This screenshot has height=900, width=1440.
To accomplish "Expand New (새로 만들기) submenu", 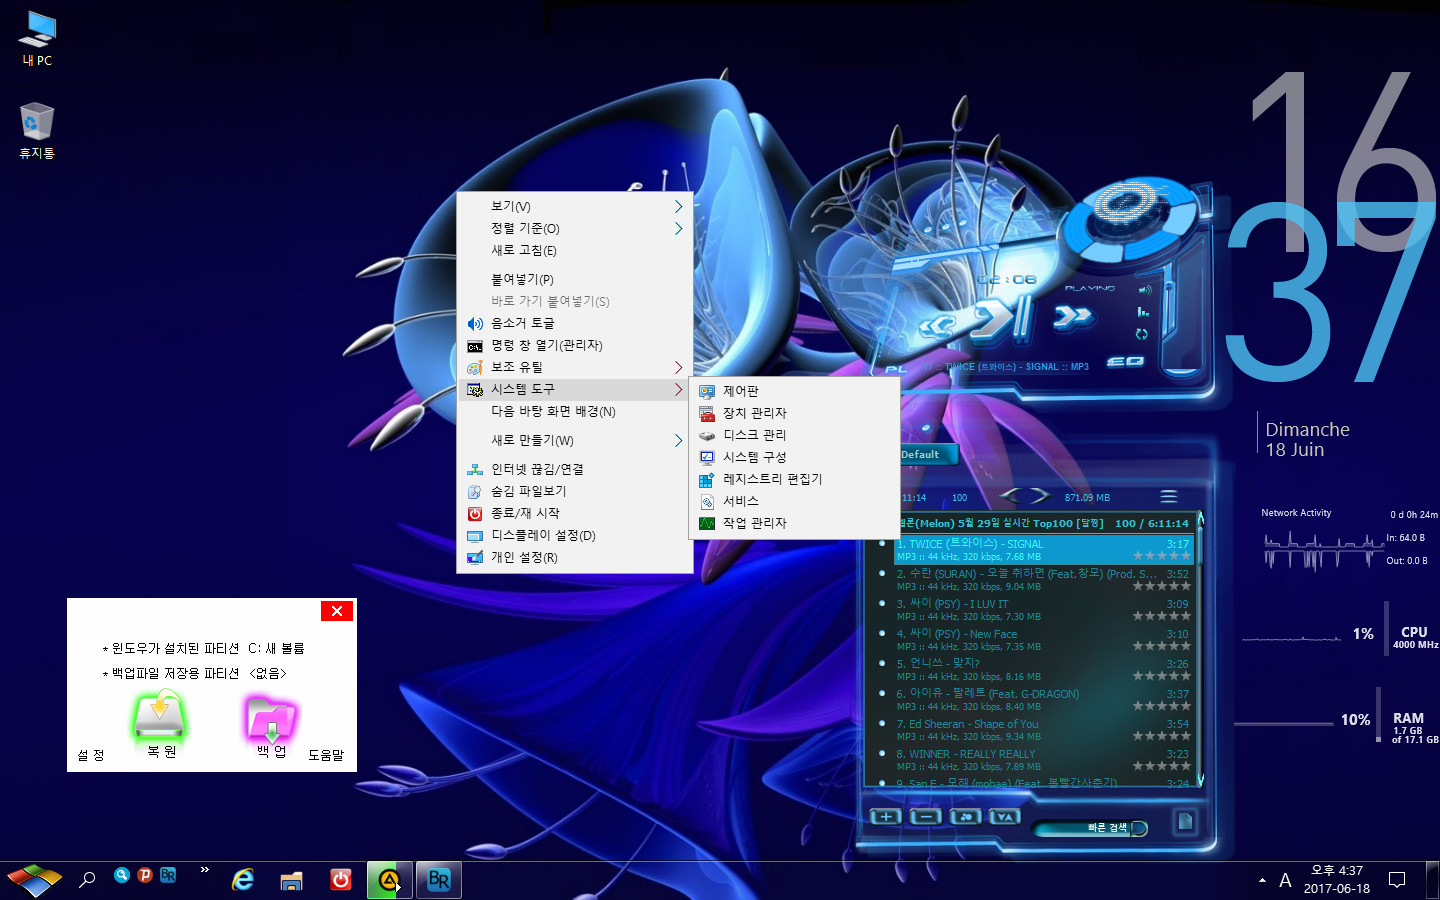I will pos(575,440).
